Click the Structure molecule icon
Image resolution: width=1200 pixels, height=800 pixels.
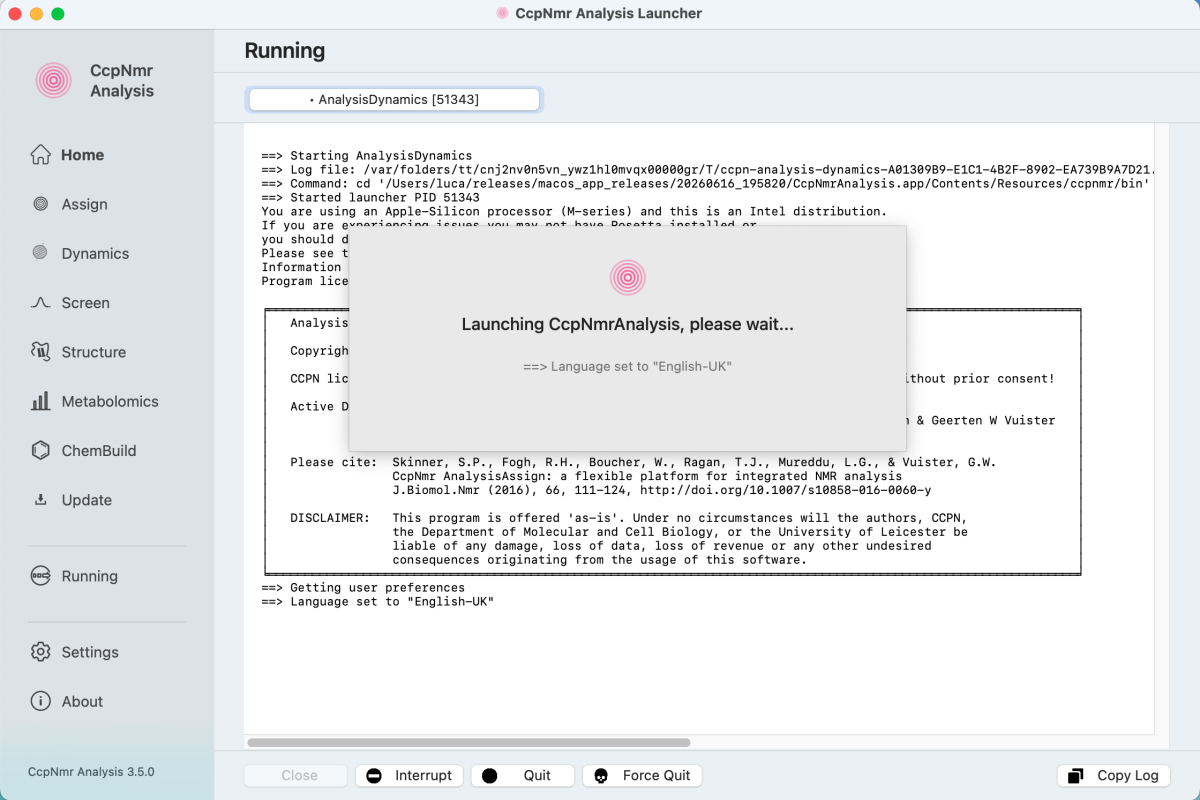pos(40,352)
